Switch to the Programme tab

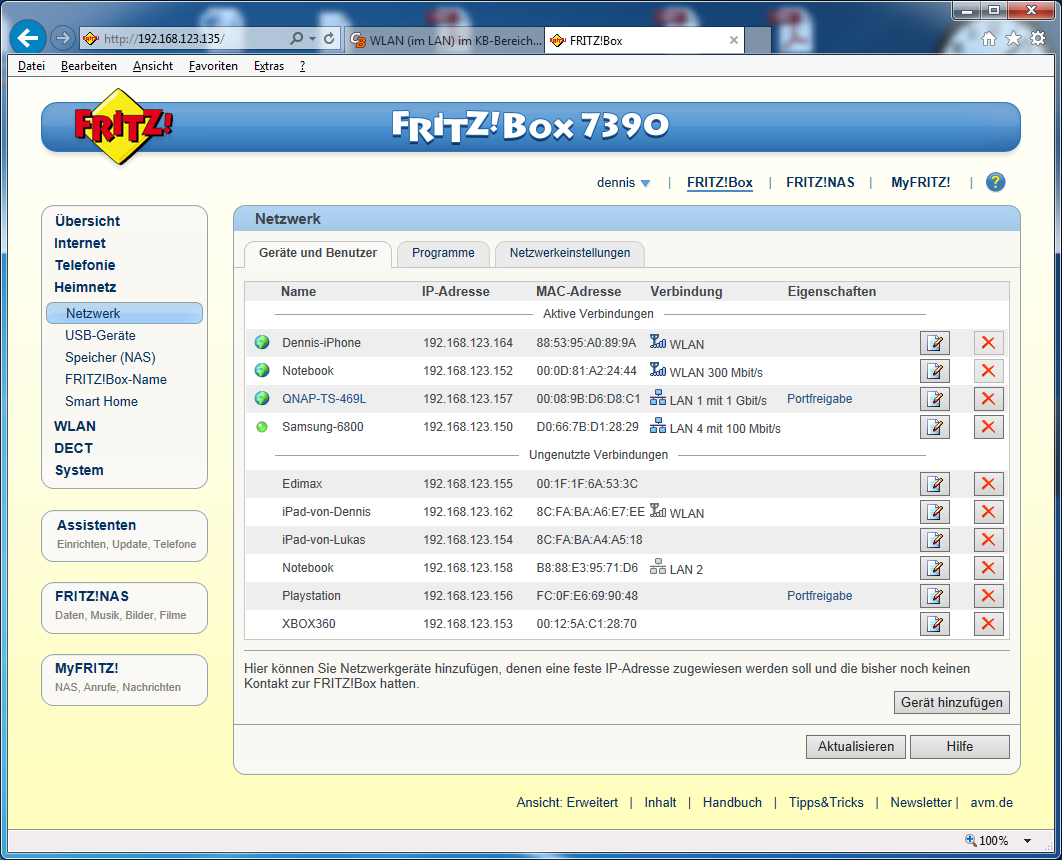443,253
